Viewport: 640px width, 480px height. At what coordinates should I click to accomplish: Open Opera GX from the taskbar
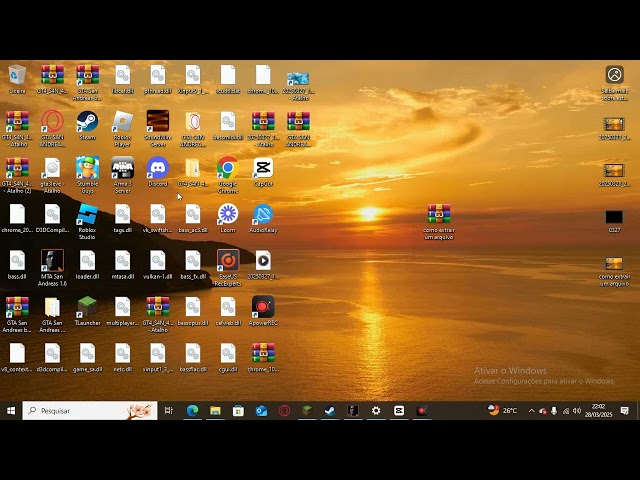click(284, 411)
